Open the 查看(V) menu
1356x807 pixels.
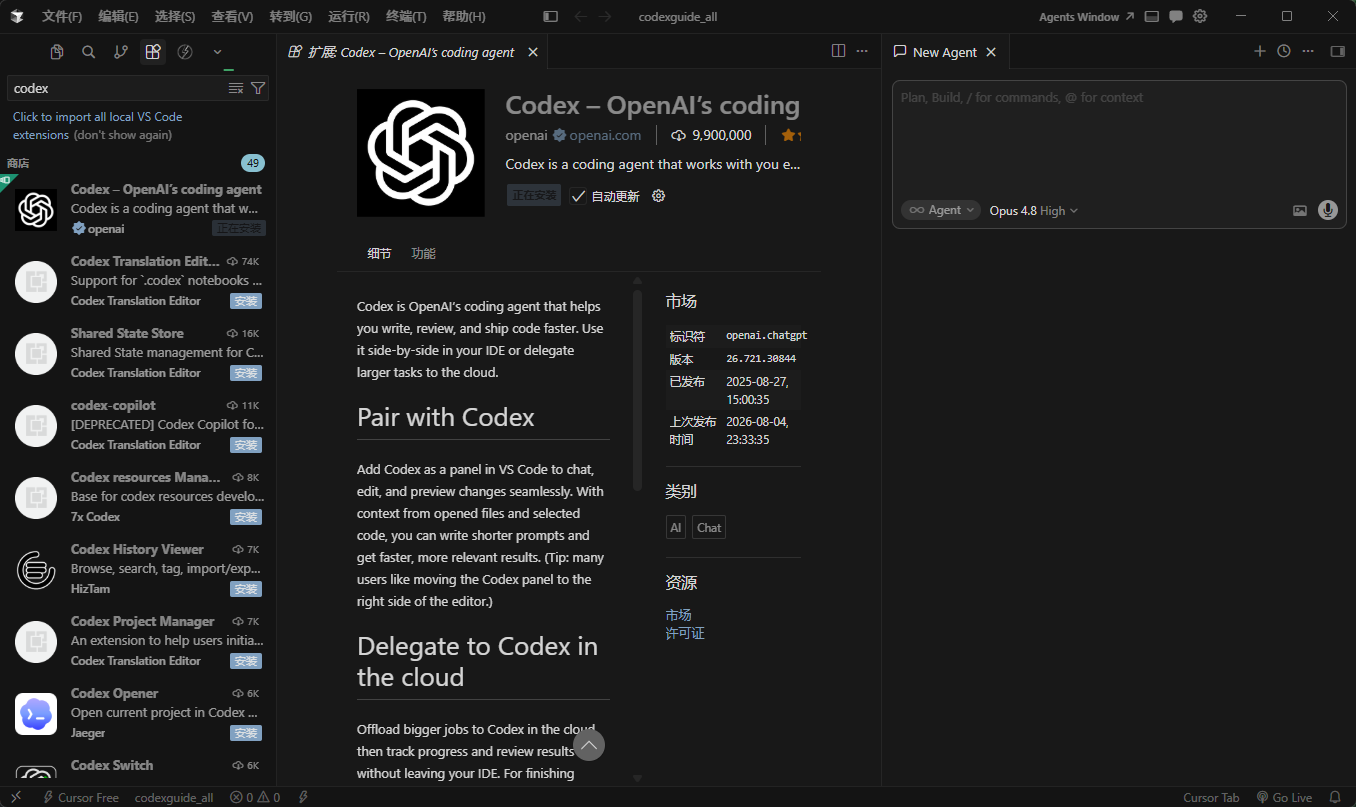pyautogui.click(x=232, y=17)
